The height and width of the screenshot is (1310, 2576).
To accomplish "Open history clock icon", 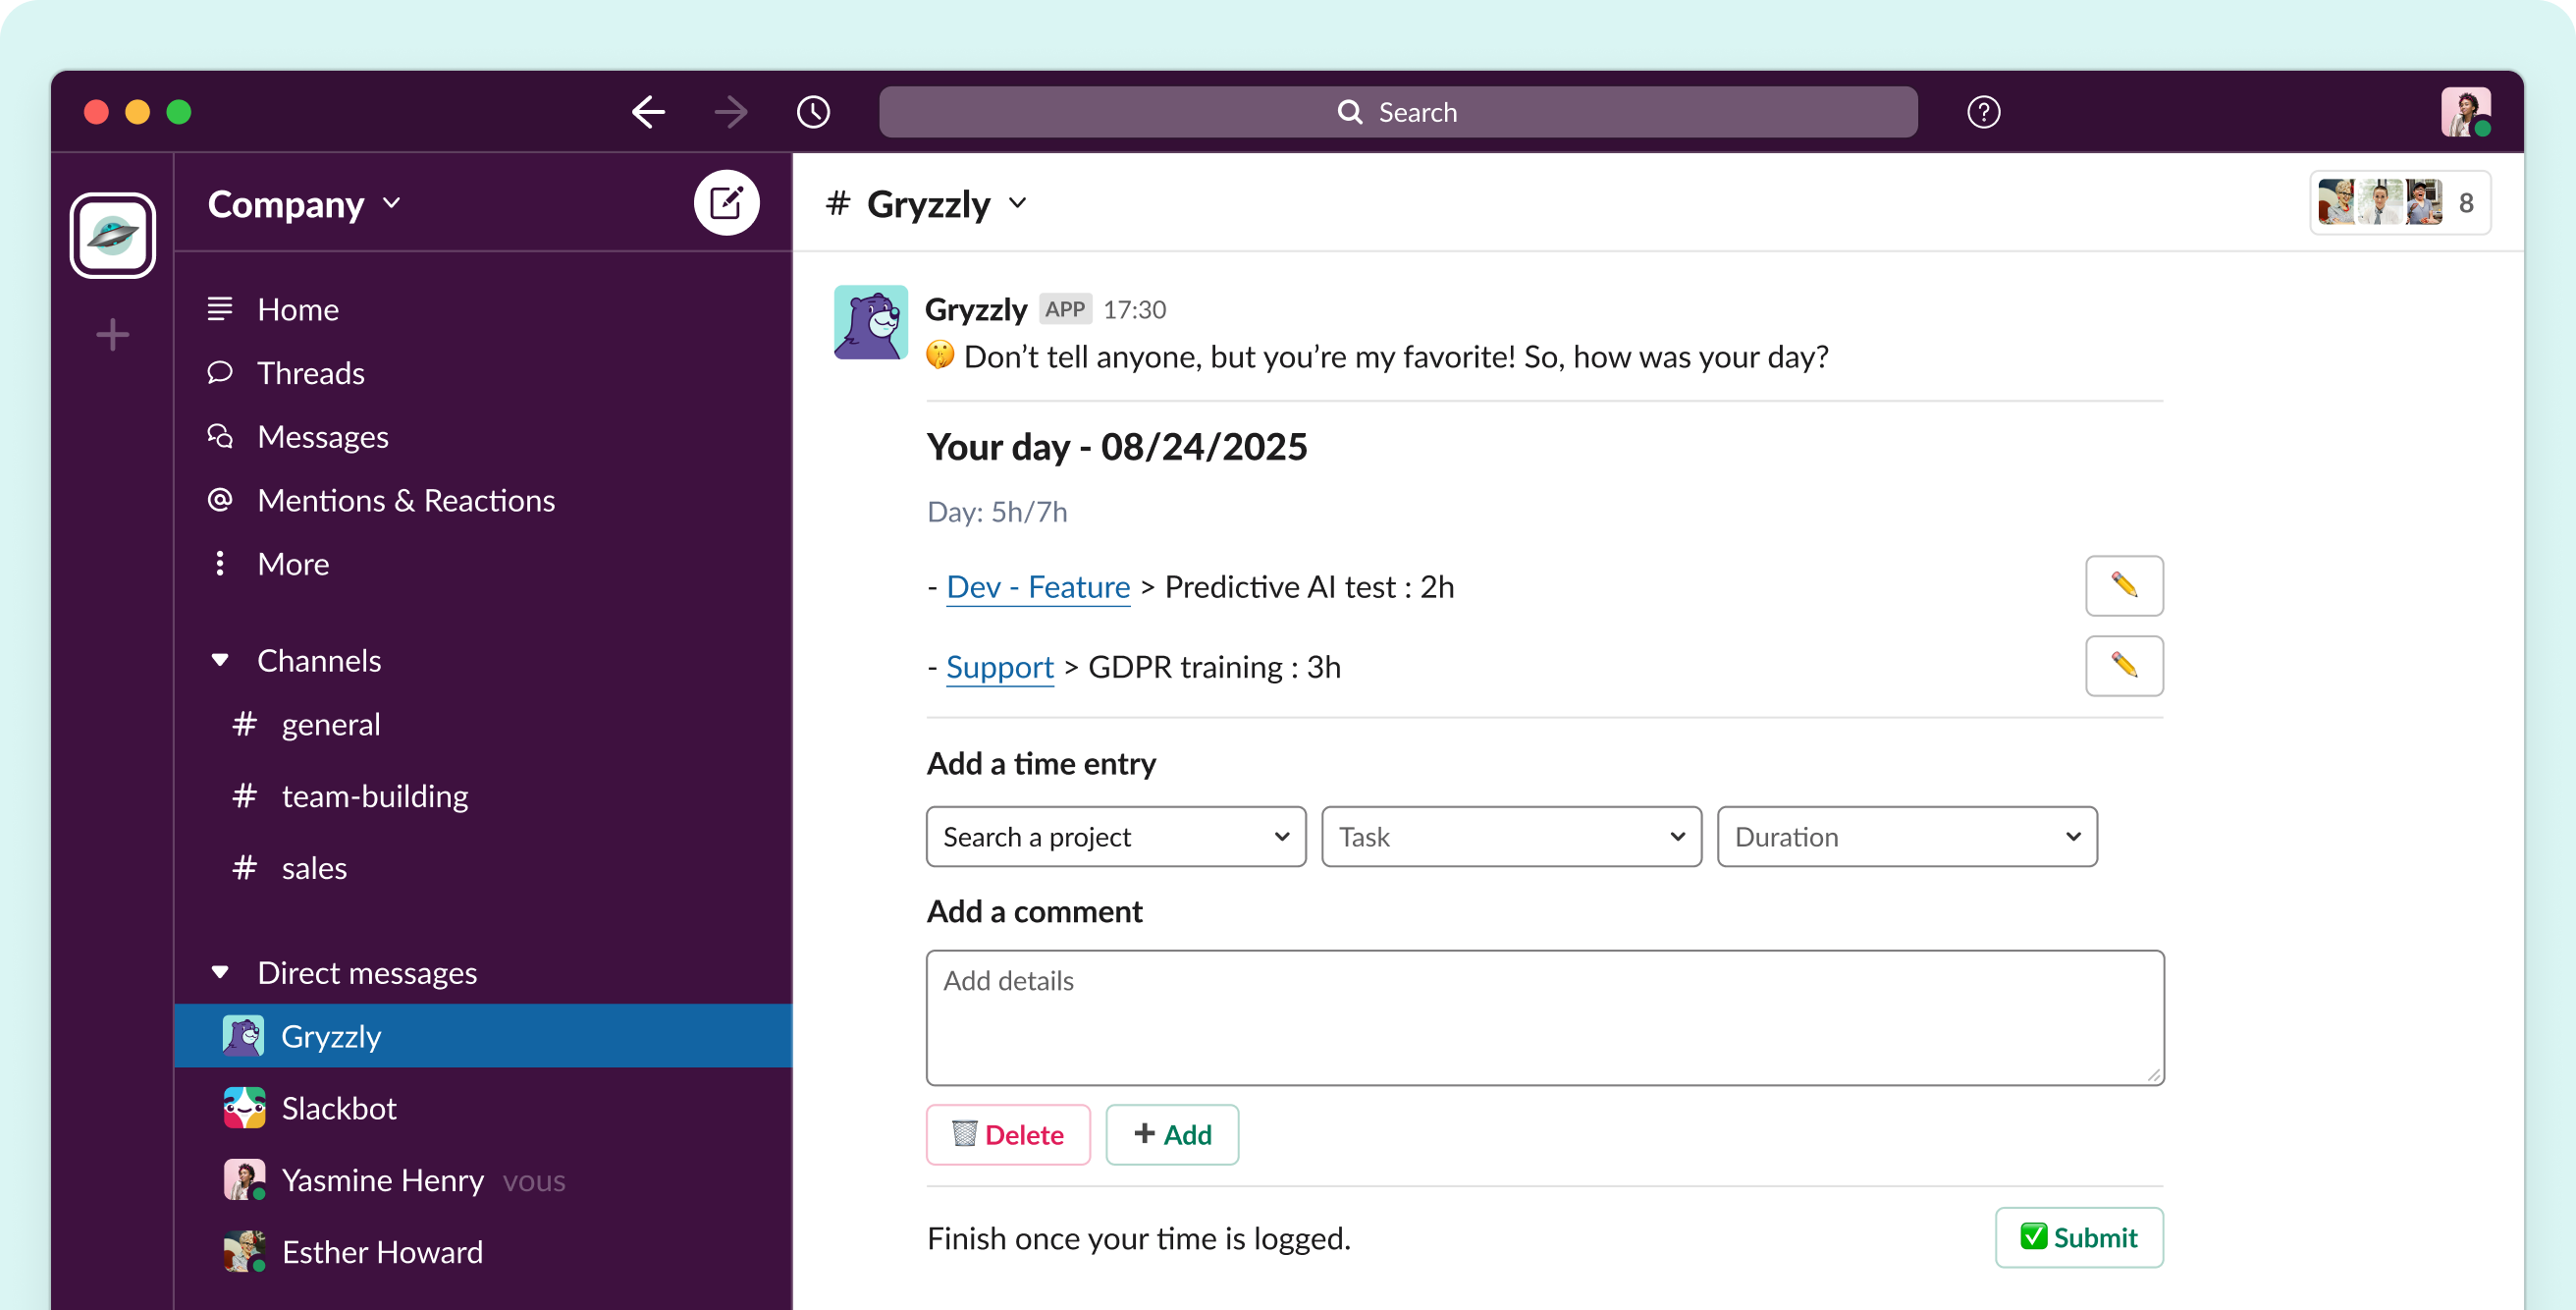I will 813,112.
